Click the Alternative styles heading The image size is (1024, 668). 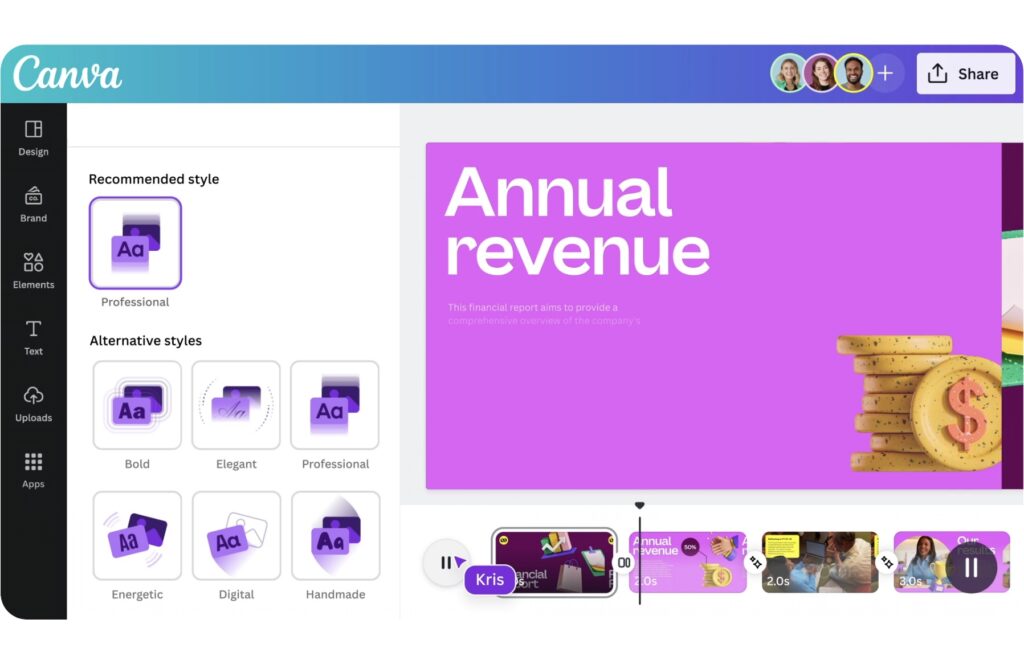pyautogui.click(x=146, y=340)
